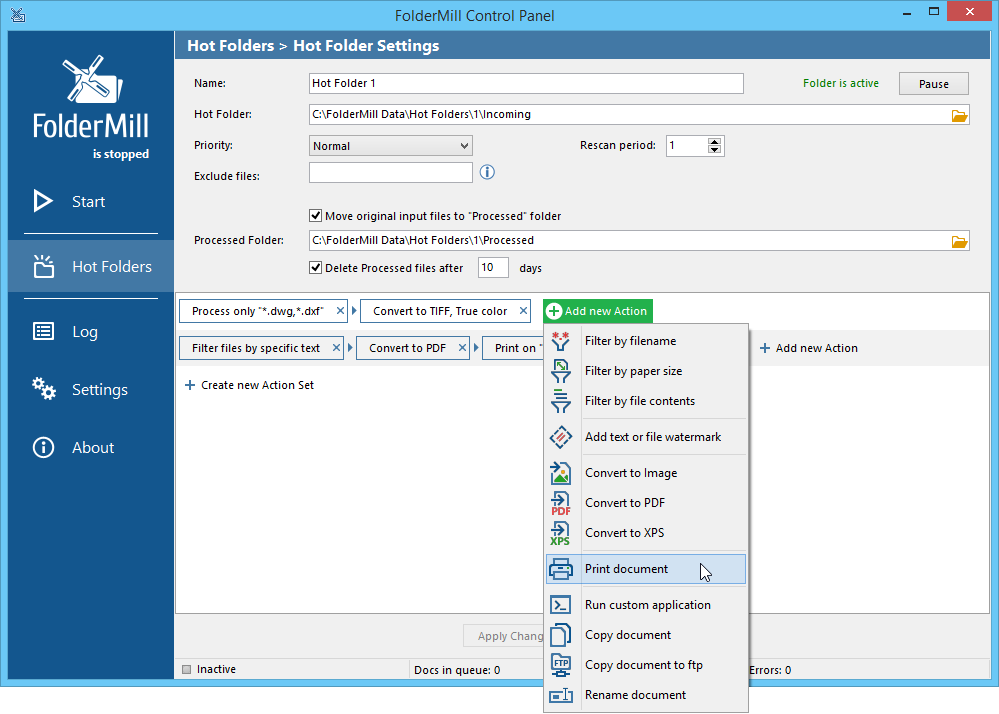Click the Hot Folders sidebar icon

click(x=43, y=266)
